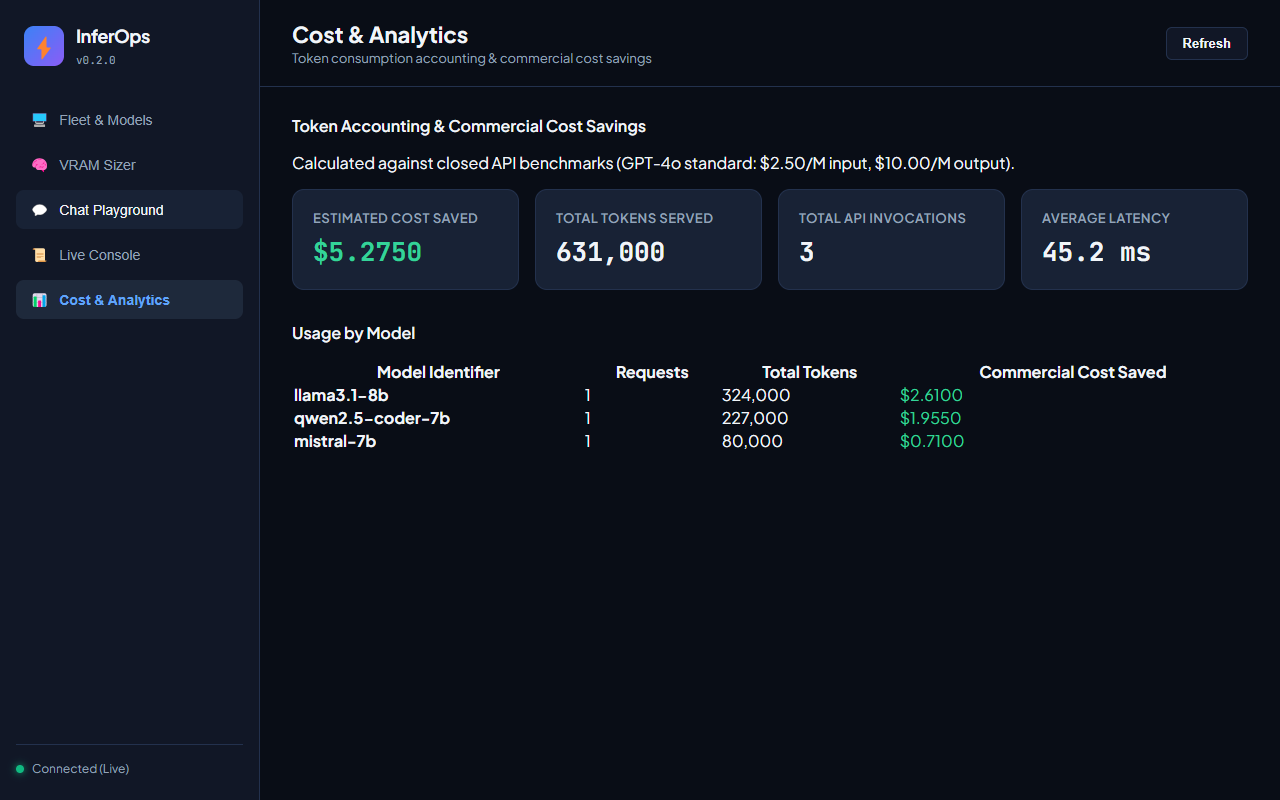Click the 631,000 tokens served figure

click(610, 252)
